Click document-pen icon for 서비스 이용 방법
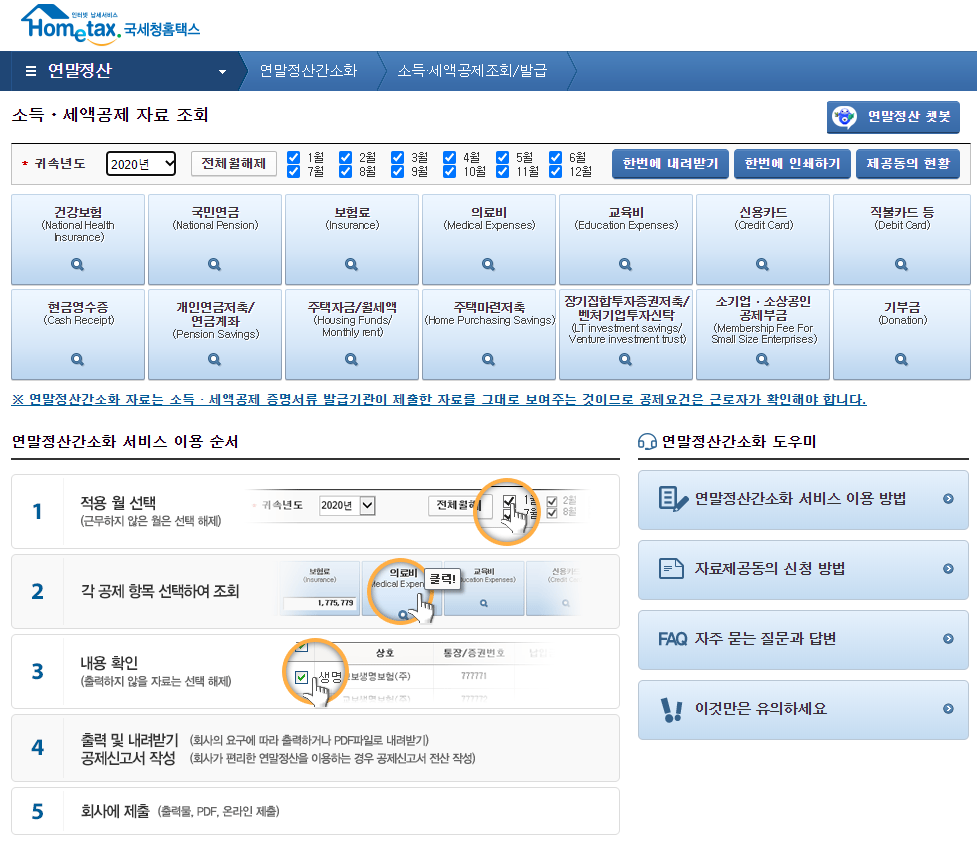977x847 pixels. (673, 499)
